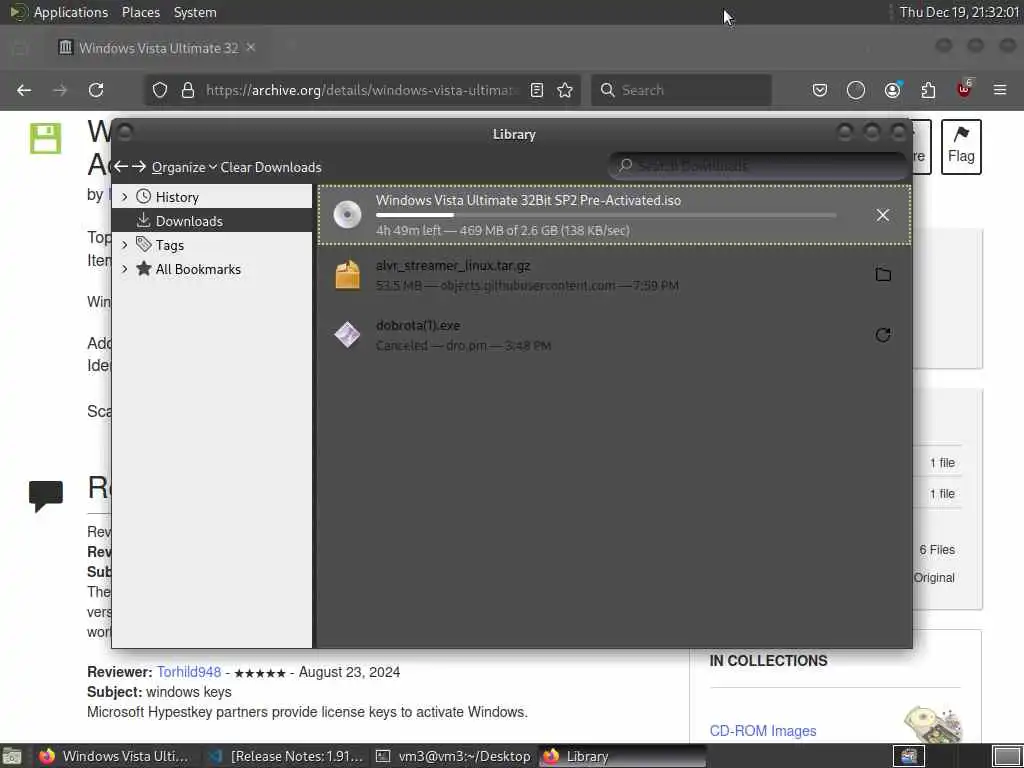
Task: Click the alvr_streamer archive package icon
Action: coord(347,274)
